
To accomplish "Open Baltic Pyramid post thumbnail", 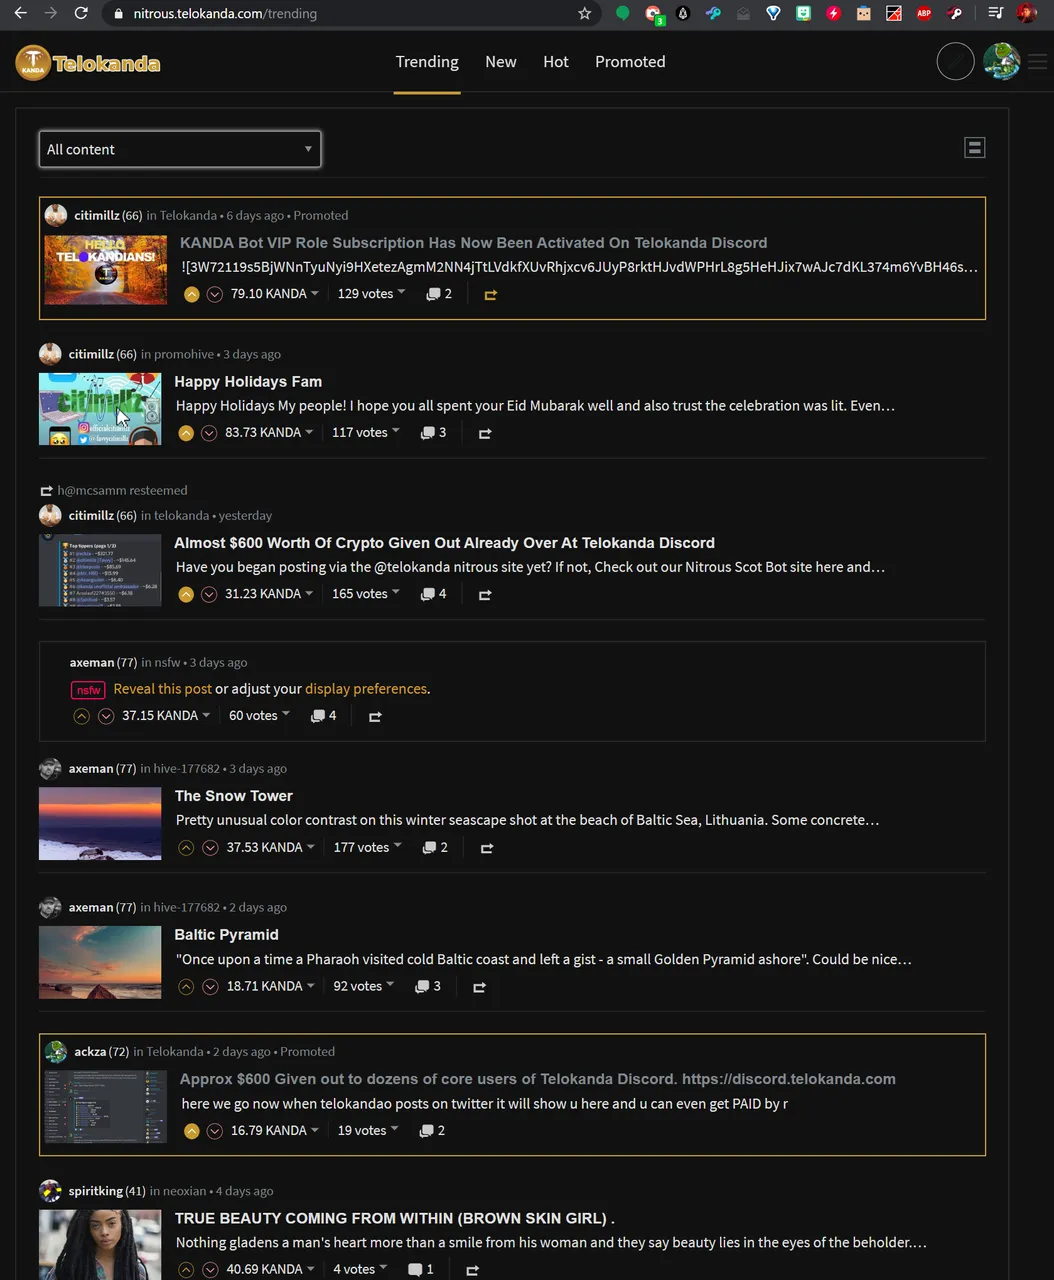I will 100,963.
